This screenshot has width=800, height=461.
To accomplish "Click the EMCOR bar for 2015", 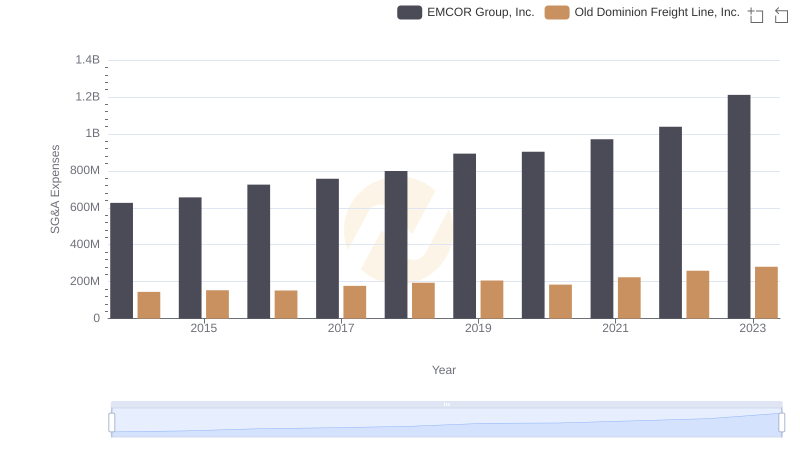I will point(190,258).
